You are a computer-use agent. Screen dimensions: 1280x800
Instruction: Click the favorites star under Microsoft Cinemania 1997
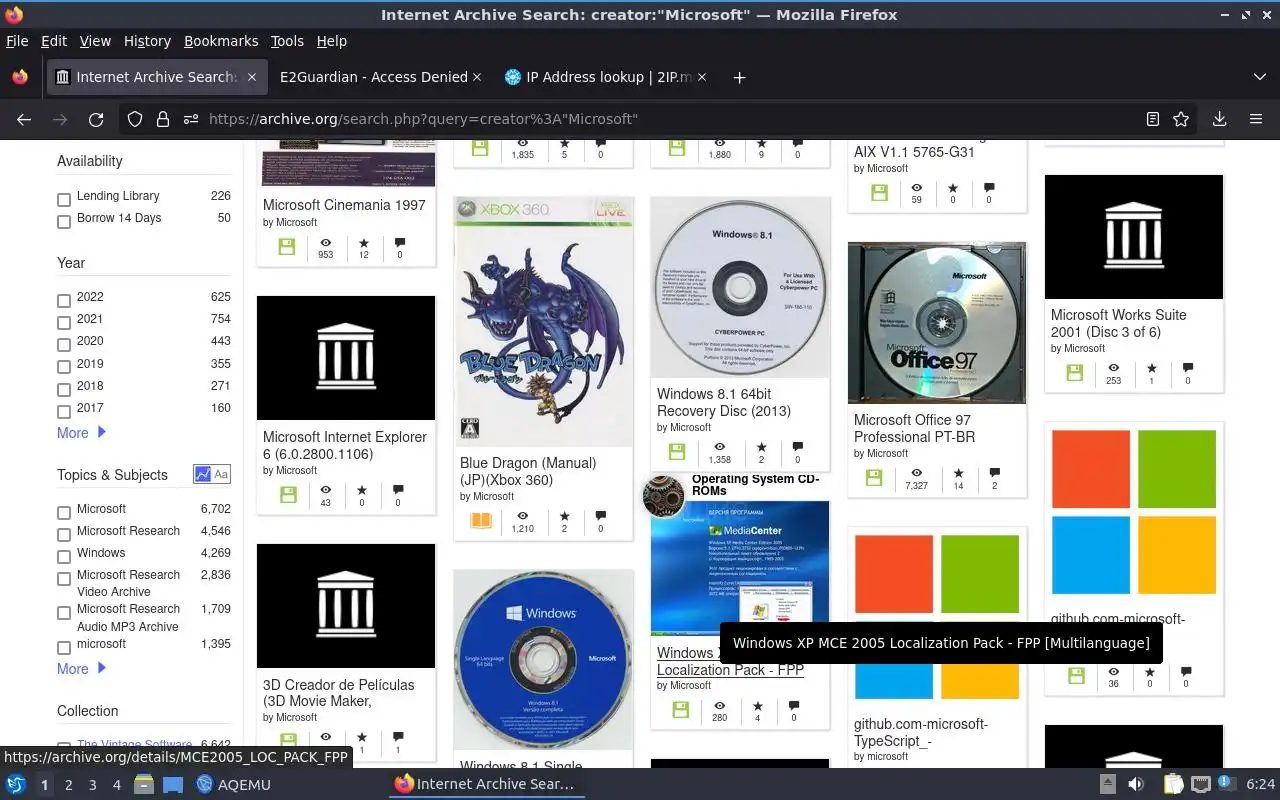(364, 243)
